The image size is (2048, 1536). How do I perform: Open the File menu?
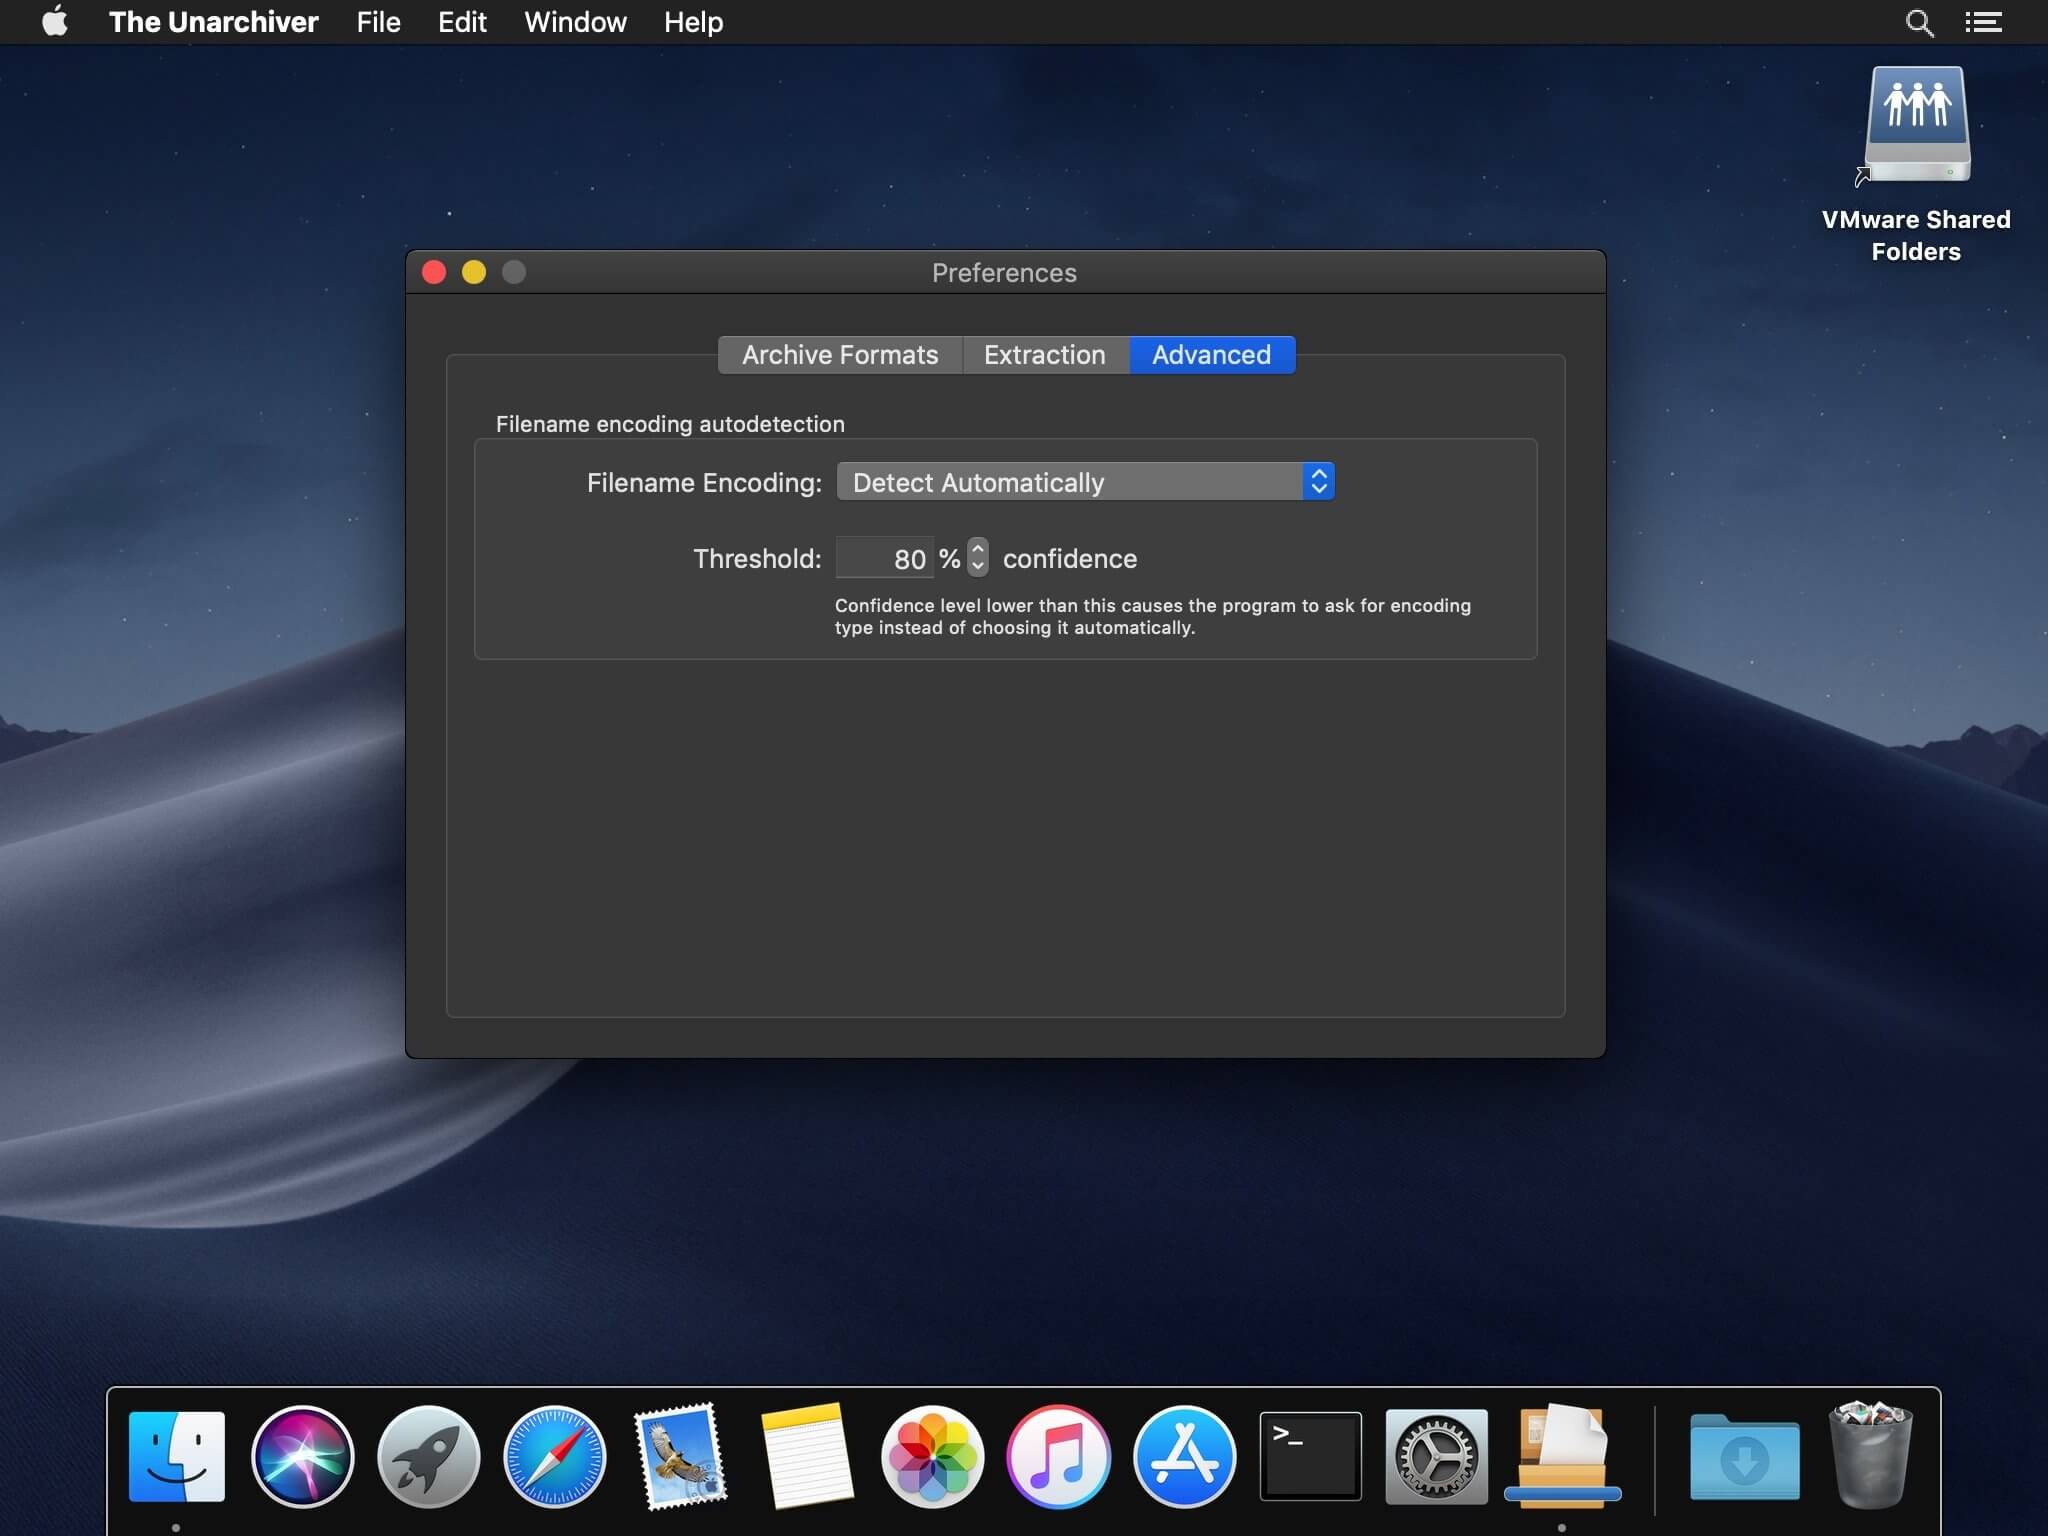378,22
